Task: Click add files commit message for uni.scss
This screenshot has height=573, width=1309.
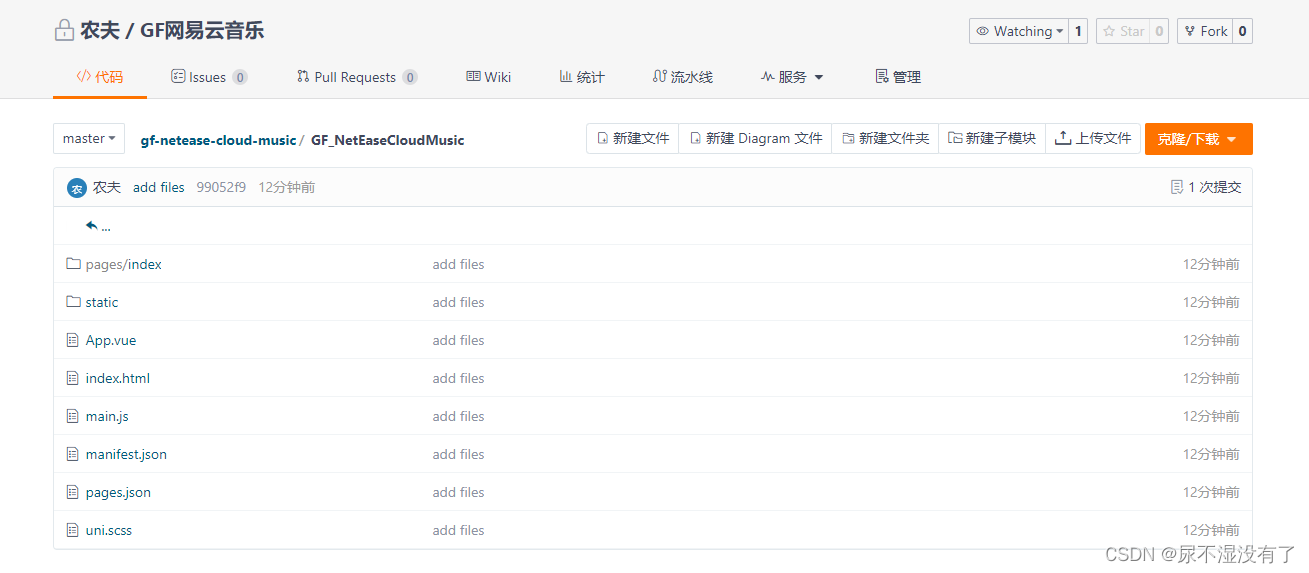Action: click(458, 530)
